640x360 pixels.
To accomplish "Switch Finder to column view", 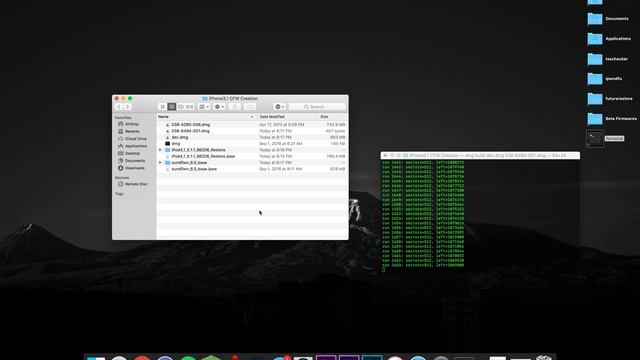I will [x=181, y=107].
